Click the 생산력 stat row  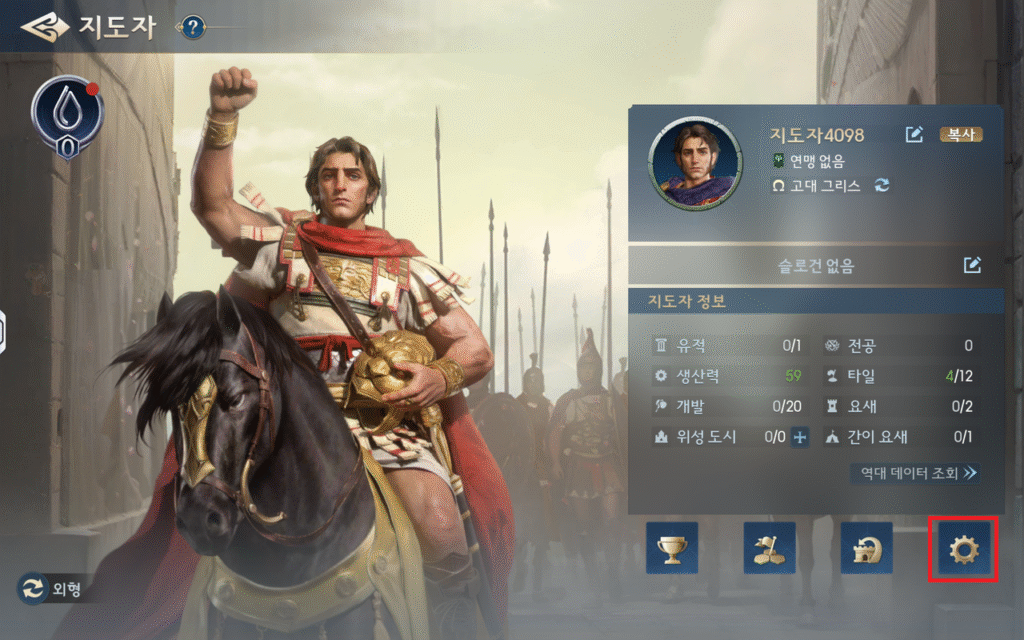coord(728,376)
